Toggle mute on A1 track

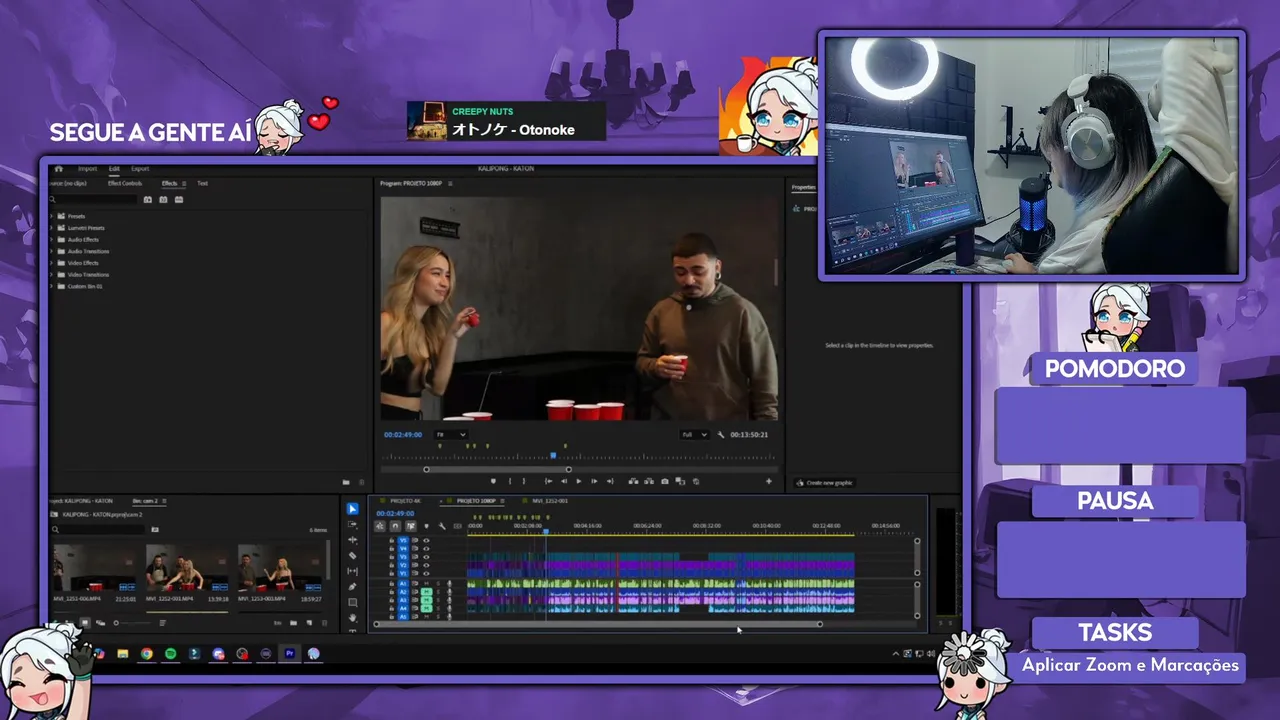pyautogui.click(x=426, y=583)
